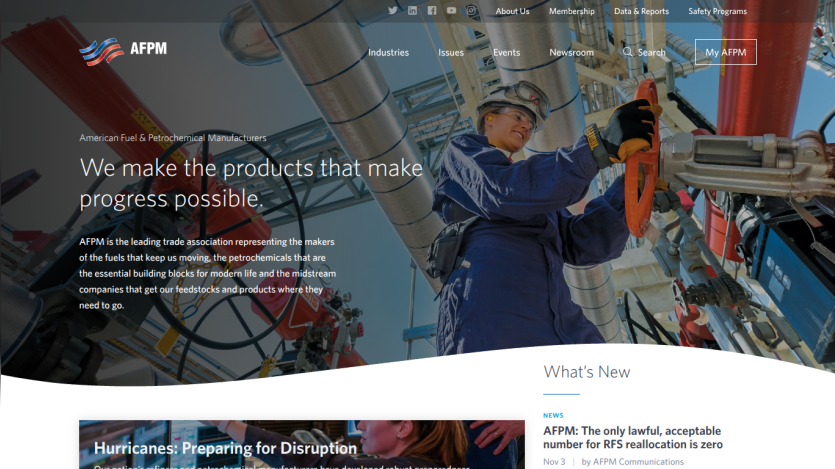Screen dimensions: 835x469
Task: Open the Hurricanes: Preparing for Disruption card
Action: [x=301, y=445]
